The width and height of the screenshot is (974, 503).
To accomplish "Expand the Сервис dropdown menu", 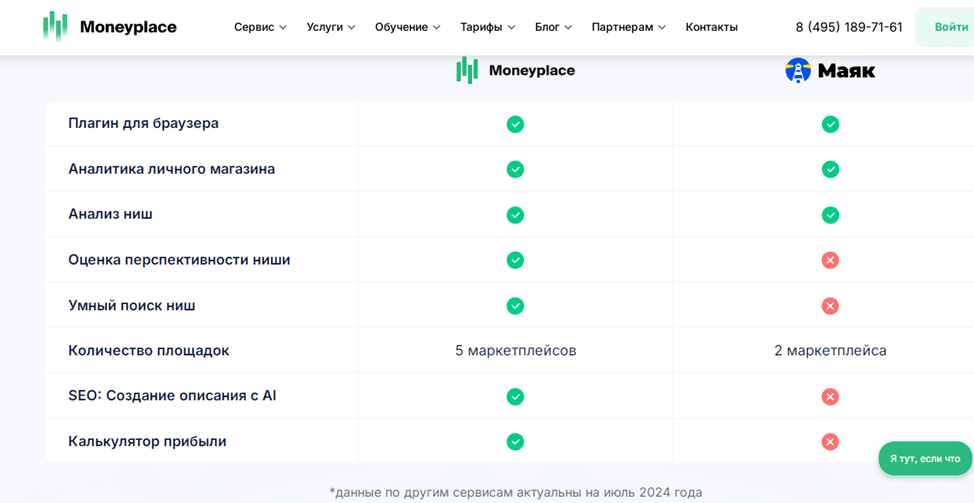I will pyautogui.click(x=260, y=27).
